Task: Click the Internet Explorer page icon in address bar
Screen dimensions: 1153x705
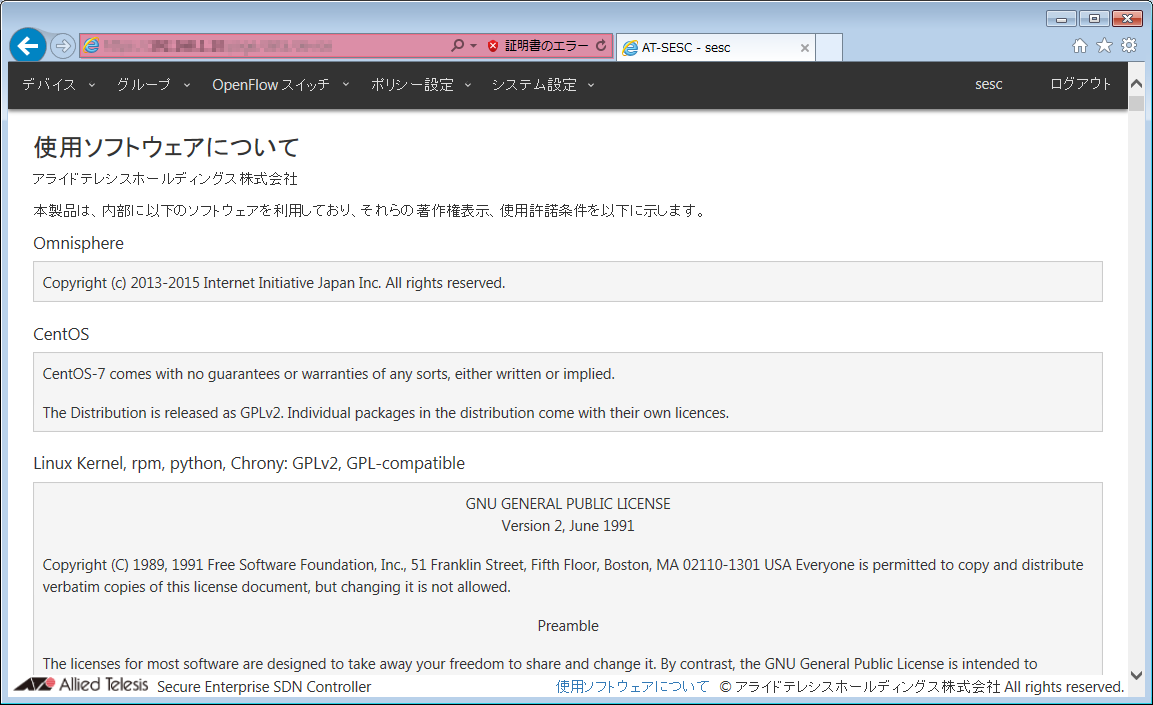Action: [91, 46]
